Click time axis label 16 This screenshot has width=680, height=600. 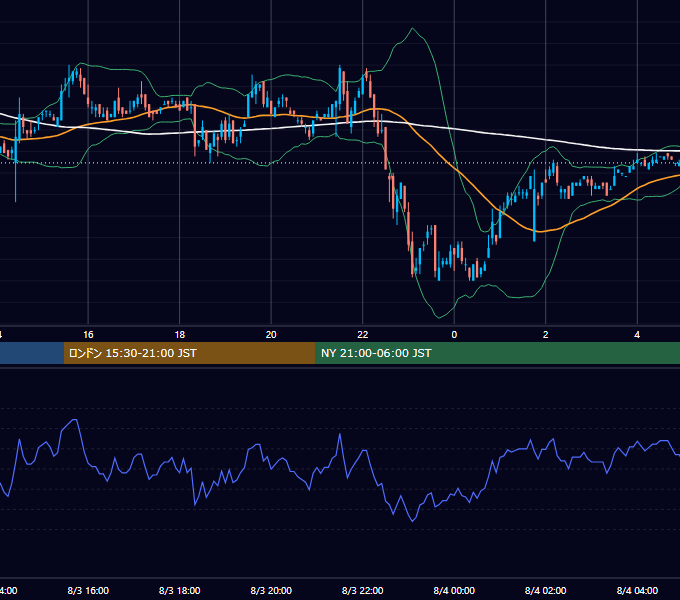tap(88, 334)
